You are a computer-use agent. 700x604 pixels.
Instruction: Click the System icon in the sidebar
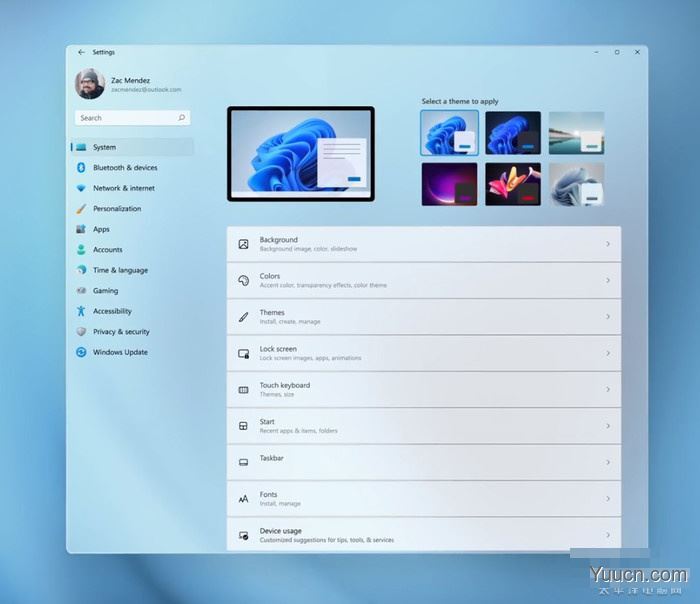tap(81, 147)
